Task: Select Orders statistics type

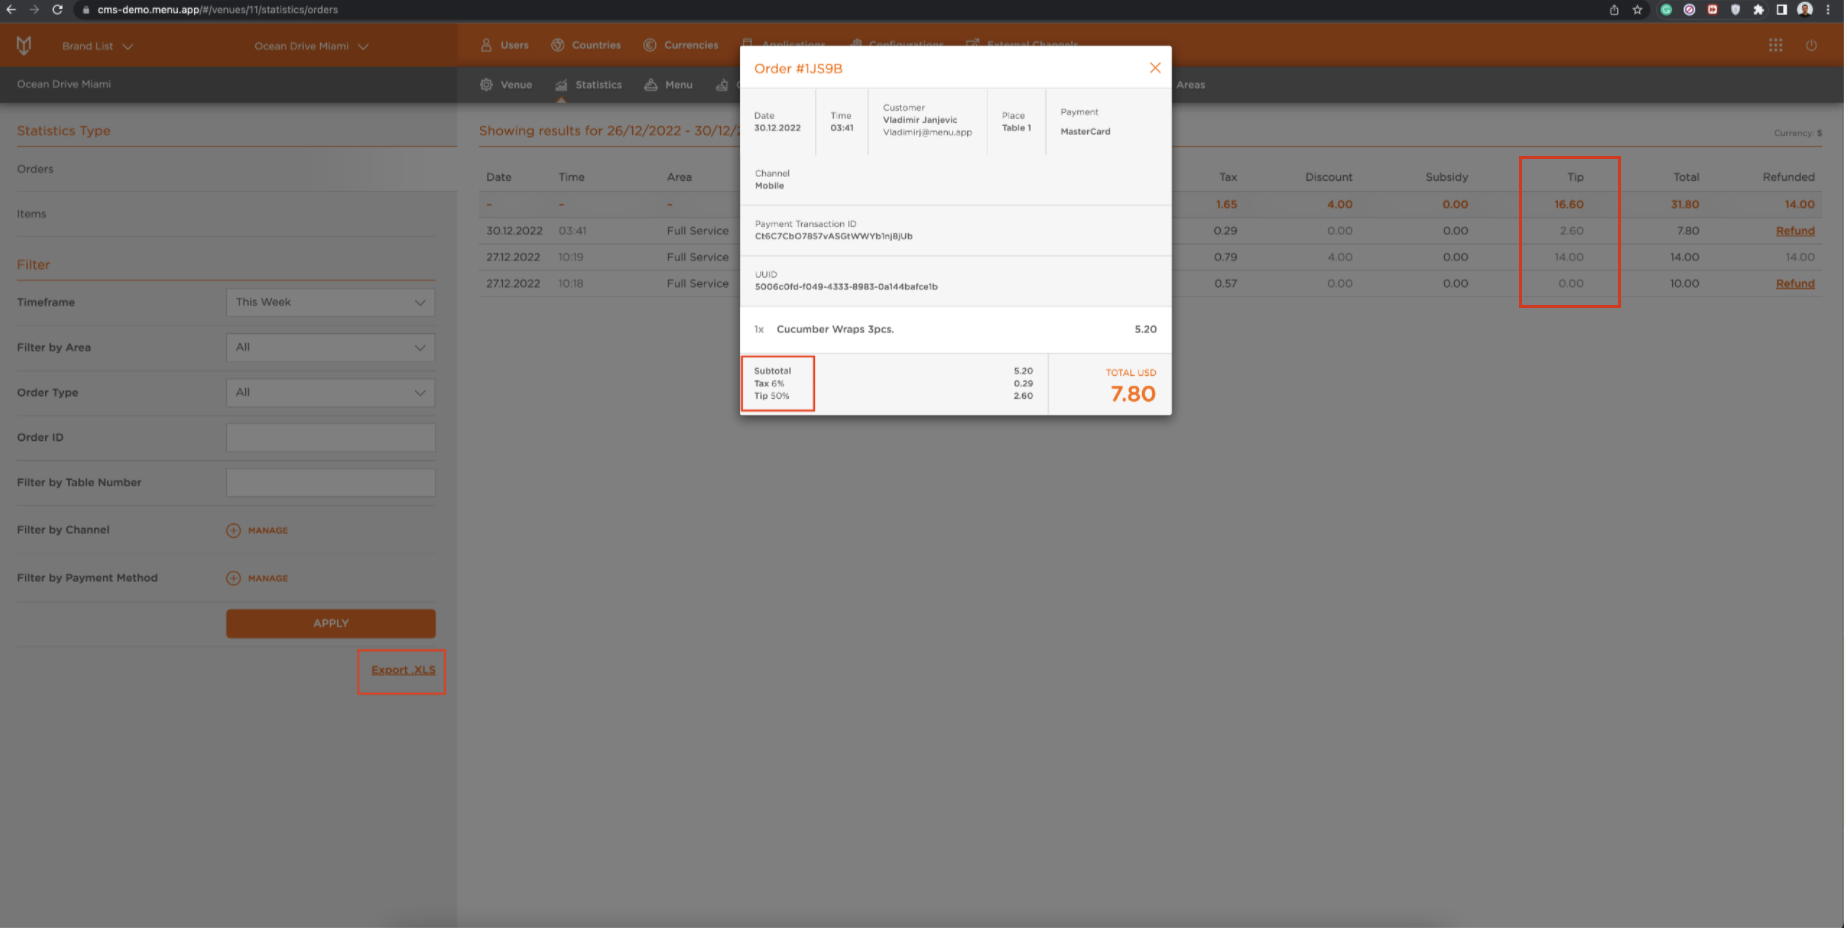Action: [x=35, y=169]
